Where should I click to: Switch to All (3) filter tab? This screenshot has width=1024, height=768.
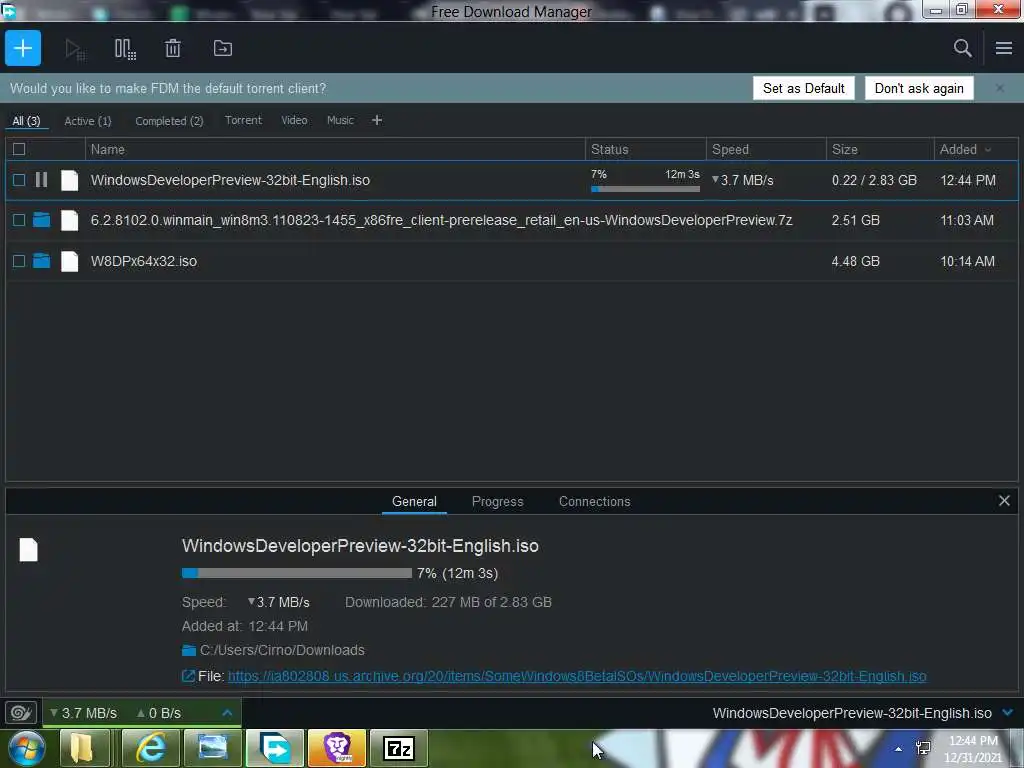(26, 121)
